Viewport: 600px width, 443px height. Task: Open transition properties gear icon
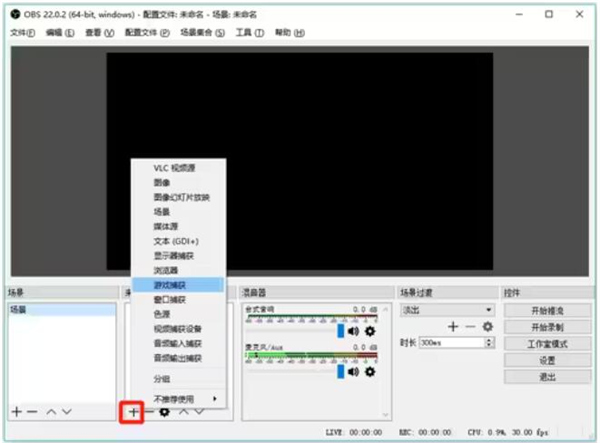click(487, 326)
